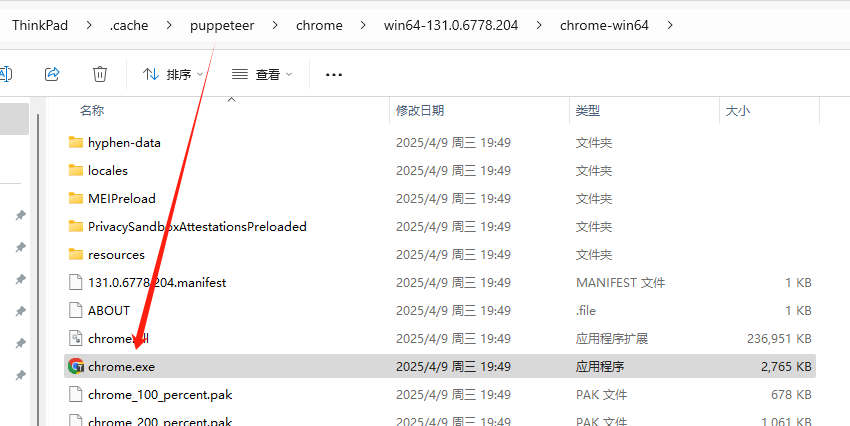Click the chrome_100_percent.pak file icon
Image resolution: width=850 pixels, height=426 pixels.
75,395
